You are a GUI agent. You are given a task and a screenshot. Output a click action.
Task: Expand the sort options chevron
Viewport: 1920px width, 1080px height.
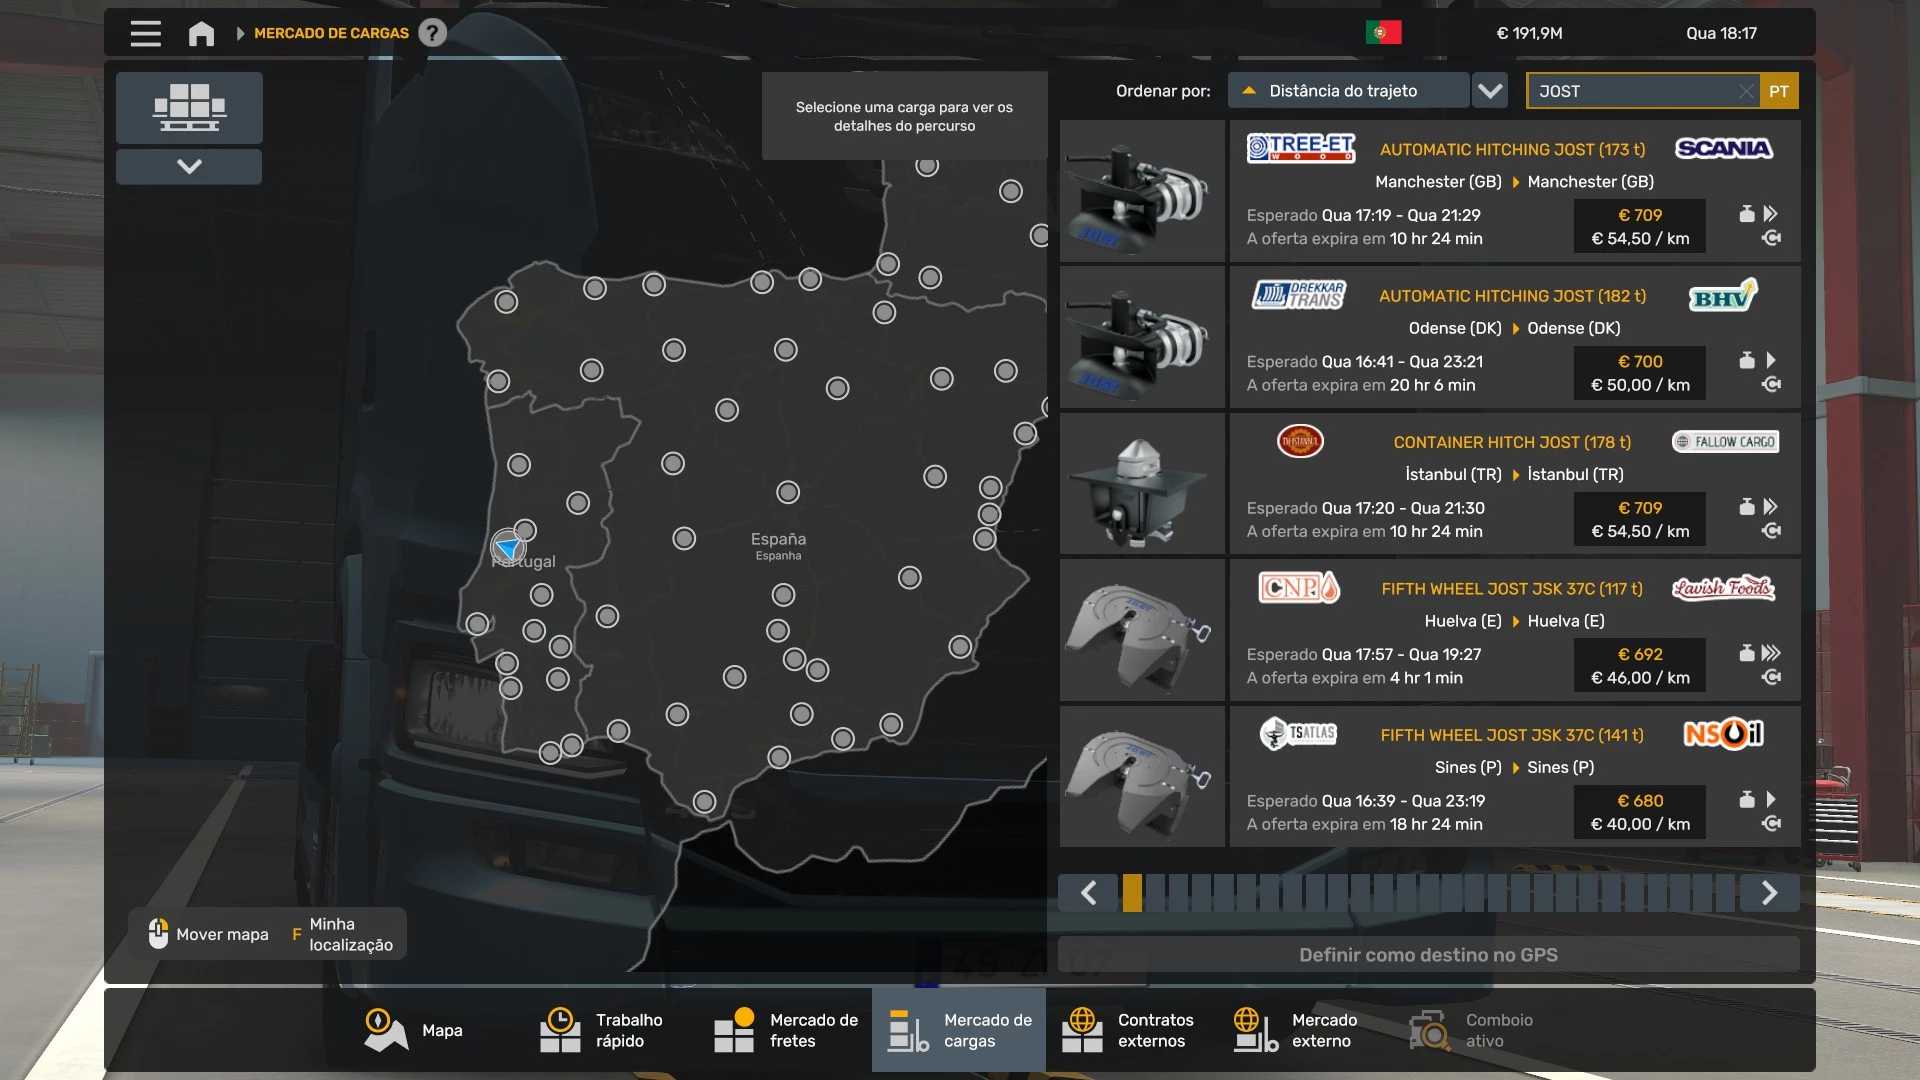click(1490, 91)
